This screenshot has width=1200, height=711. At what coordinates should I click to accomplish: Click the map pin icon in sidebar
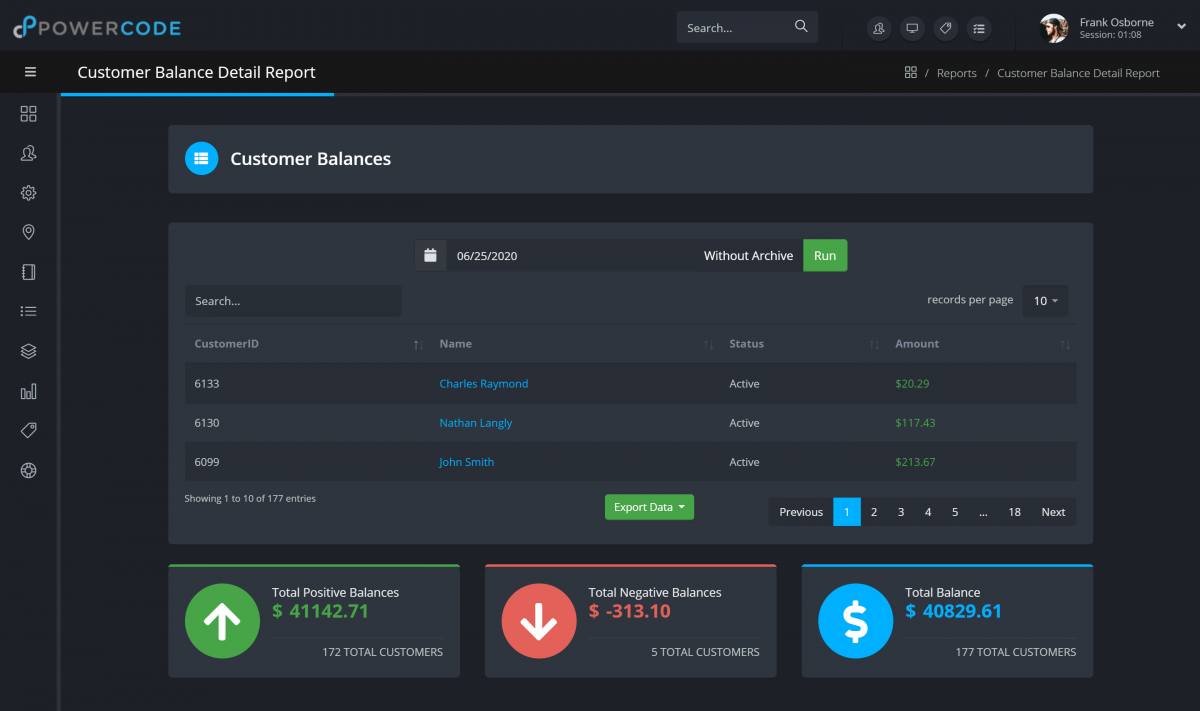coord(28,231)
